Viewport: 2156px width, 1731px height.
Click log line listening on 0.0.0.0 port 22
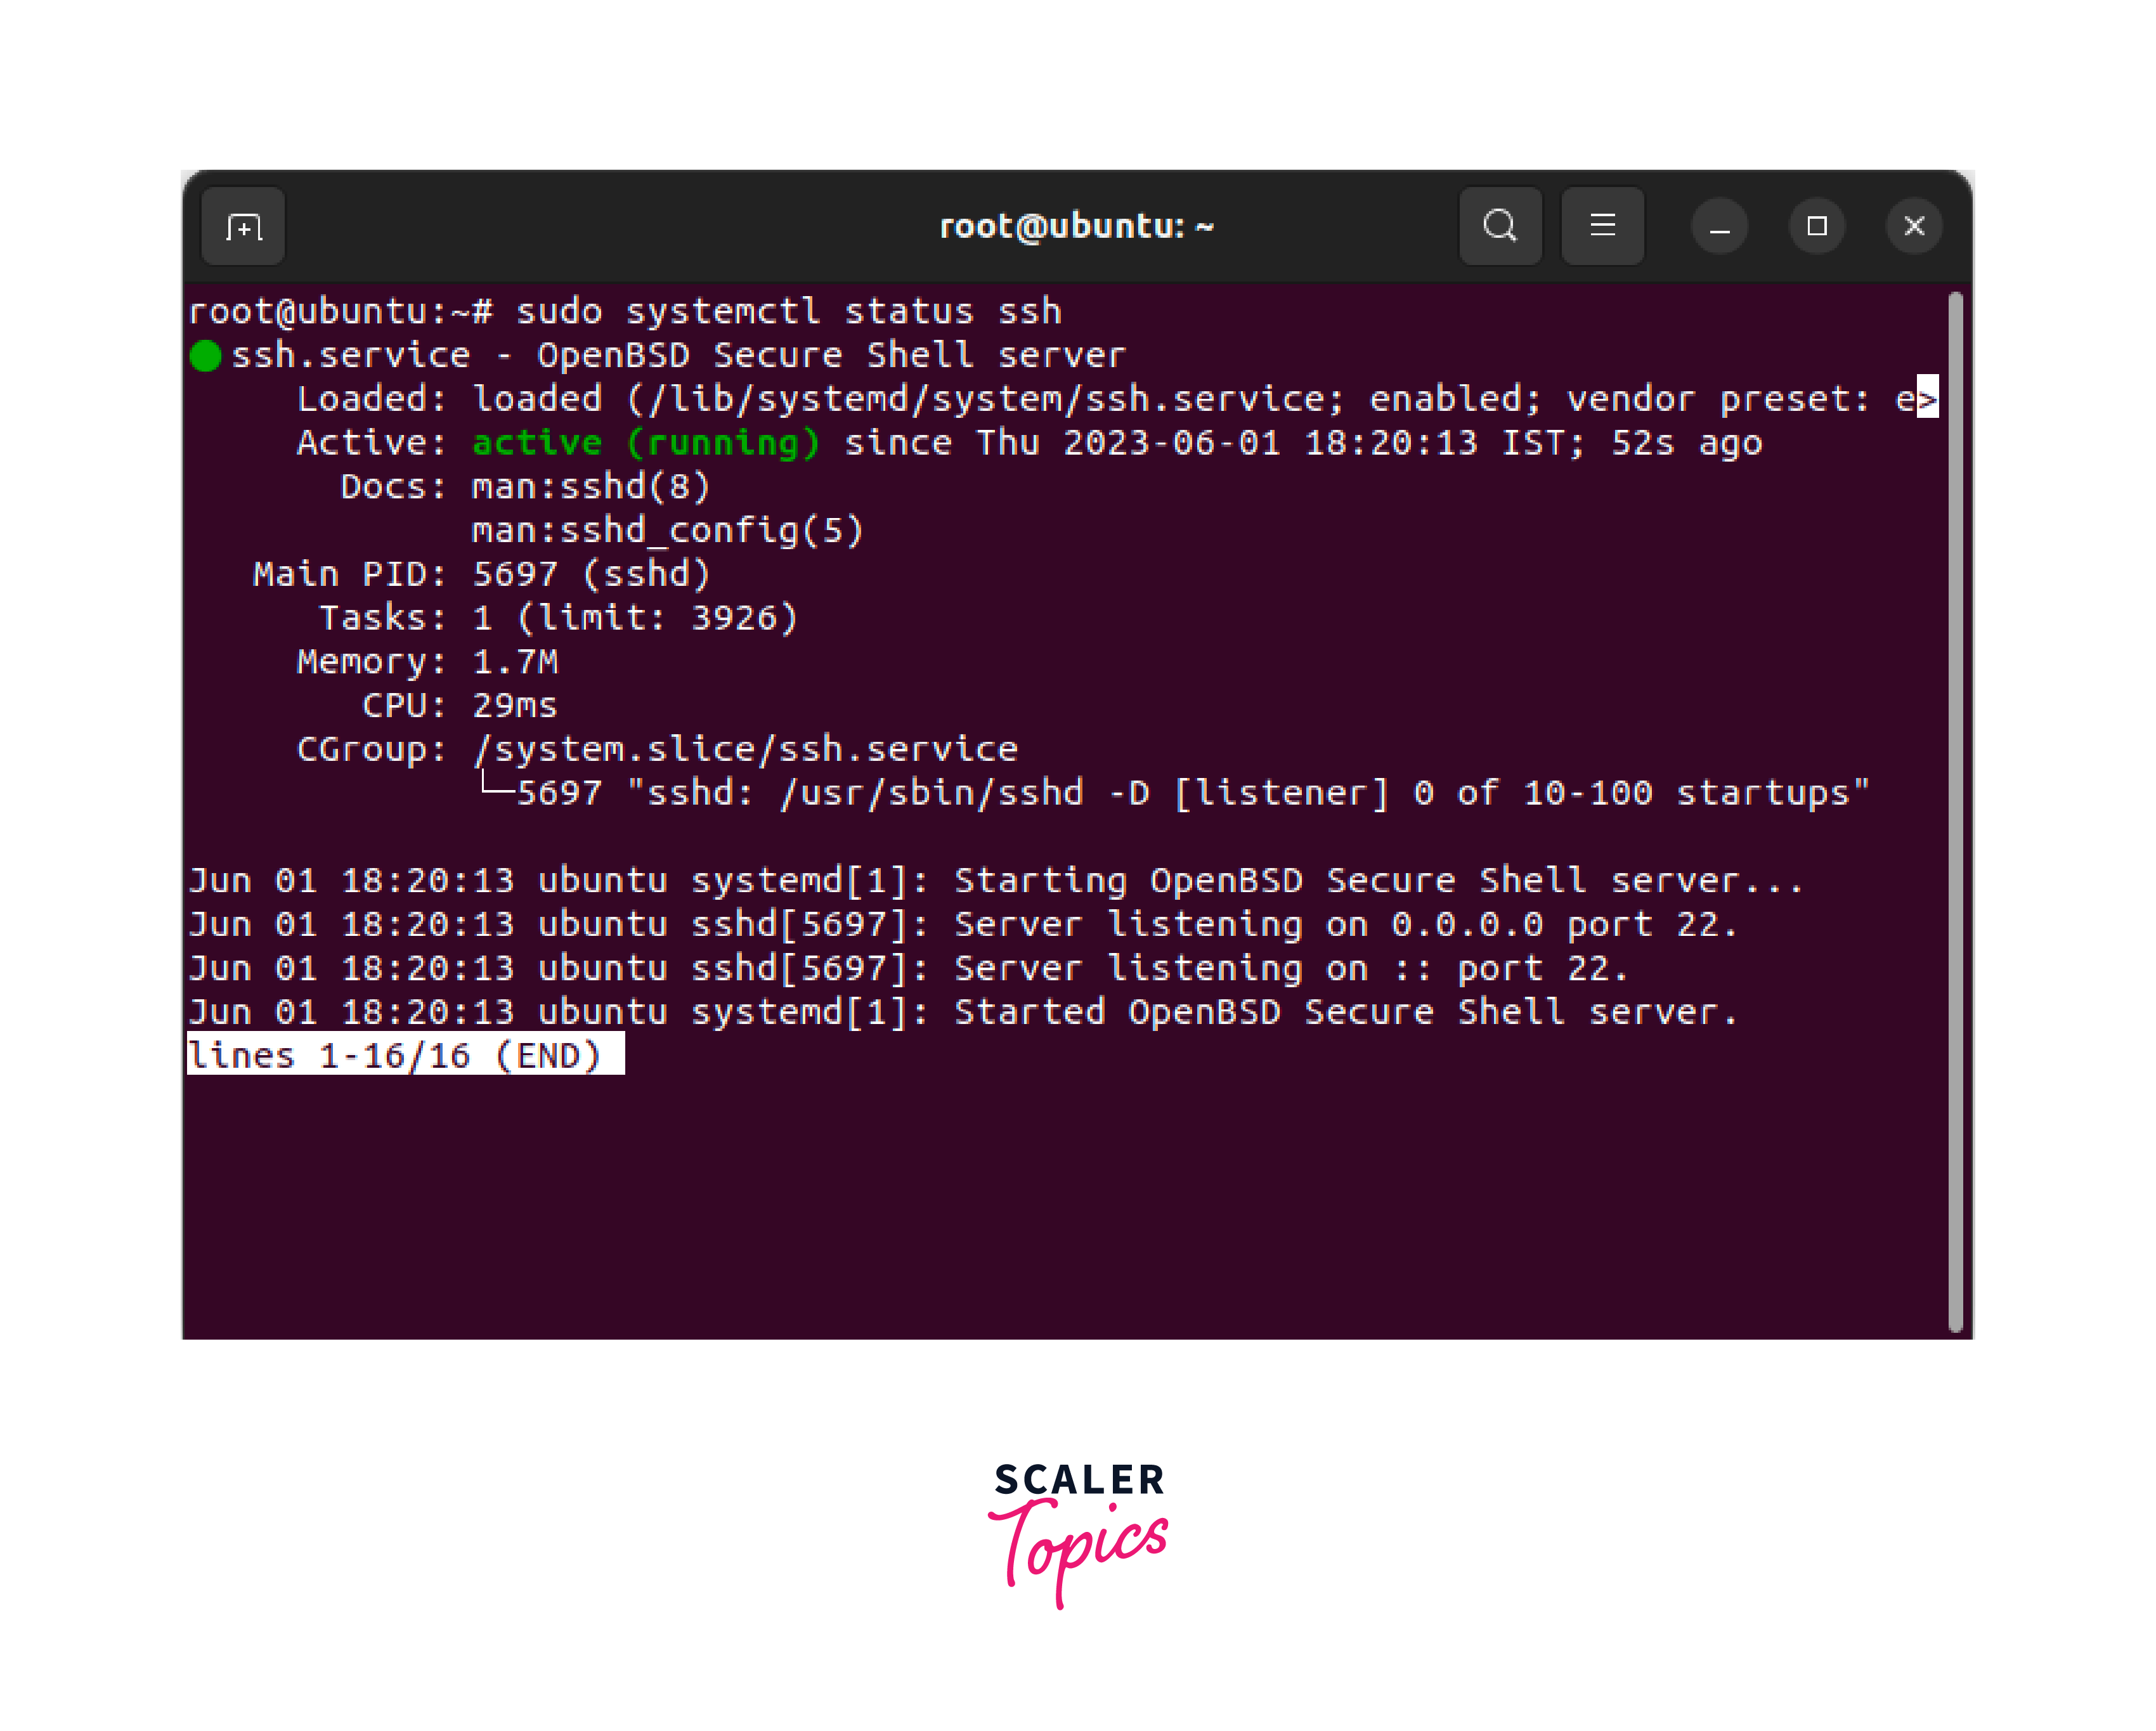click(x=963, y=924)
